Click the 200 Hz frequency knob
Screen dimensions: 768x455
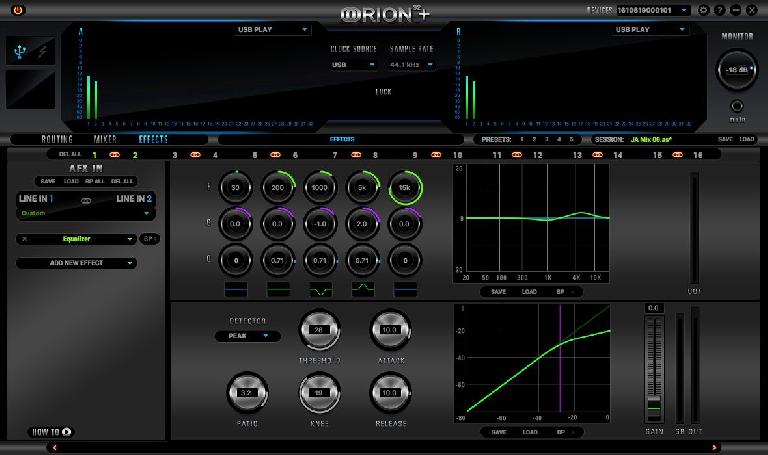click(278, 188)
